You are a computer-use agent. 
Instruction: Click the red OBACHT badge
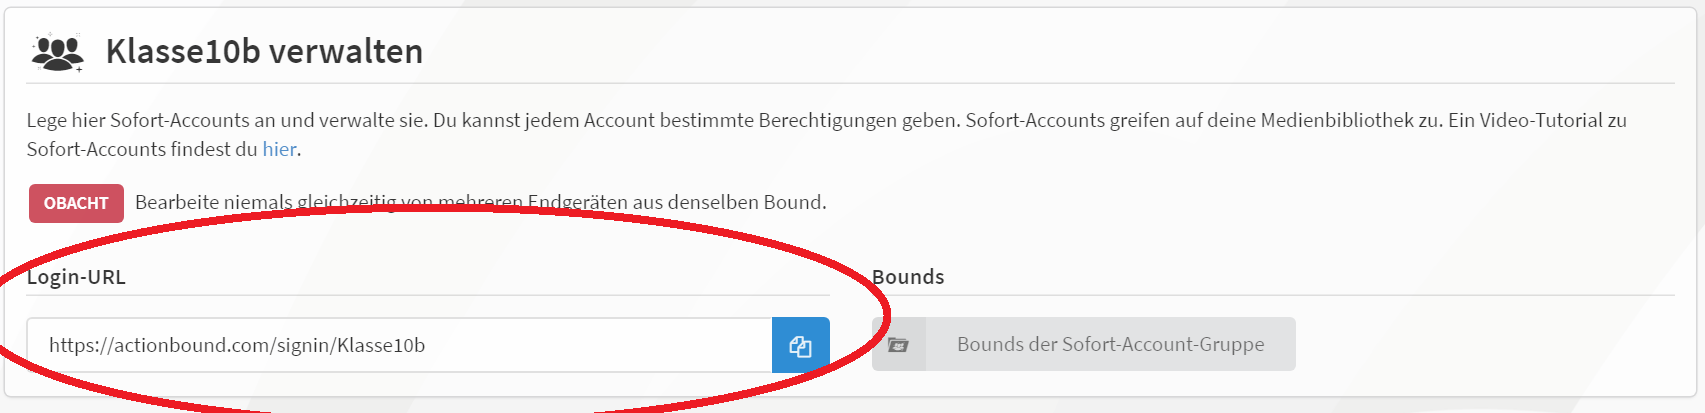coord(76,203)
